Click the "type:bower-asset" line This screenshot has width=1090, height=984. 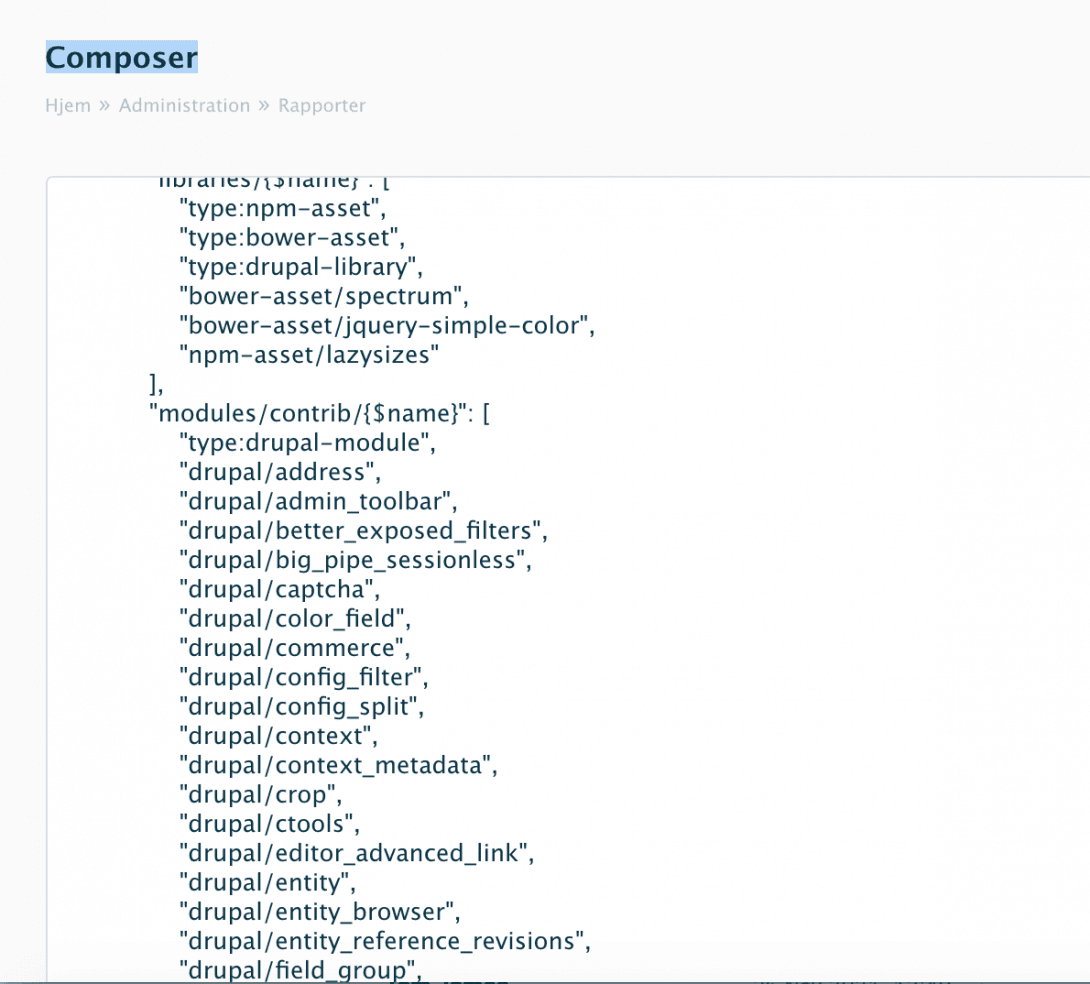tap(291, 239)
